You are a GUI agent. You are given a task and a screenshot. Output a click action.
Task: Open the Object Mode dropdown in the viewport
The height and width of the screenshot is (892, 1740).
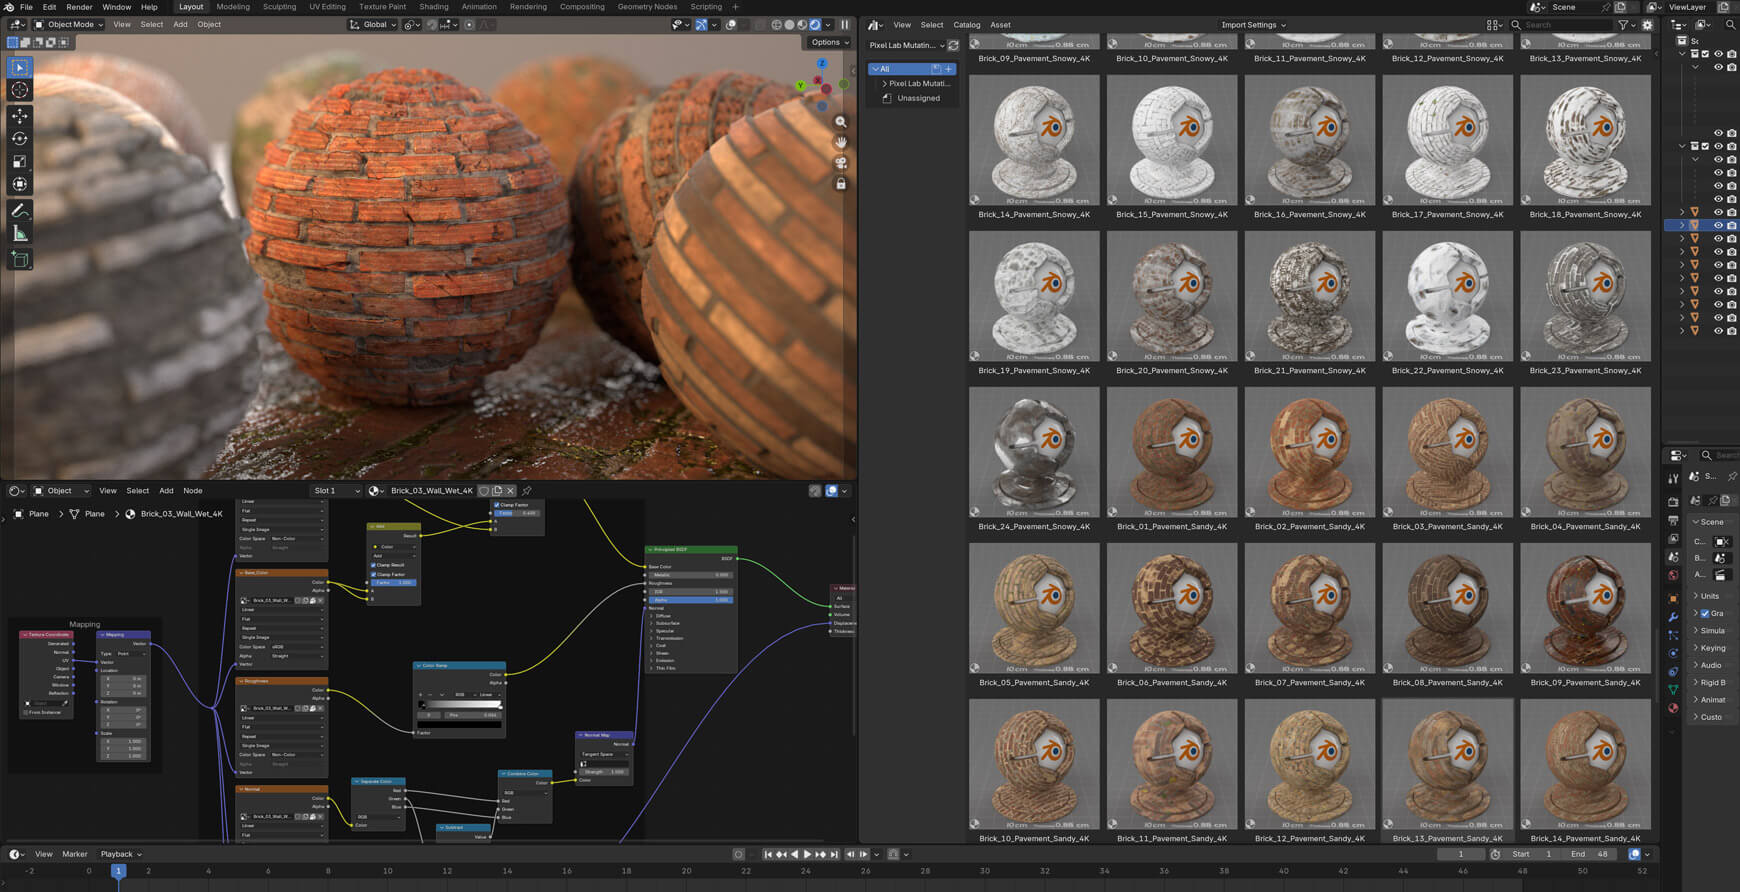click(69, 25)
